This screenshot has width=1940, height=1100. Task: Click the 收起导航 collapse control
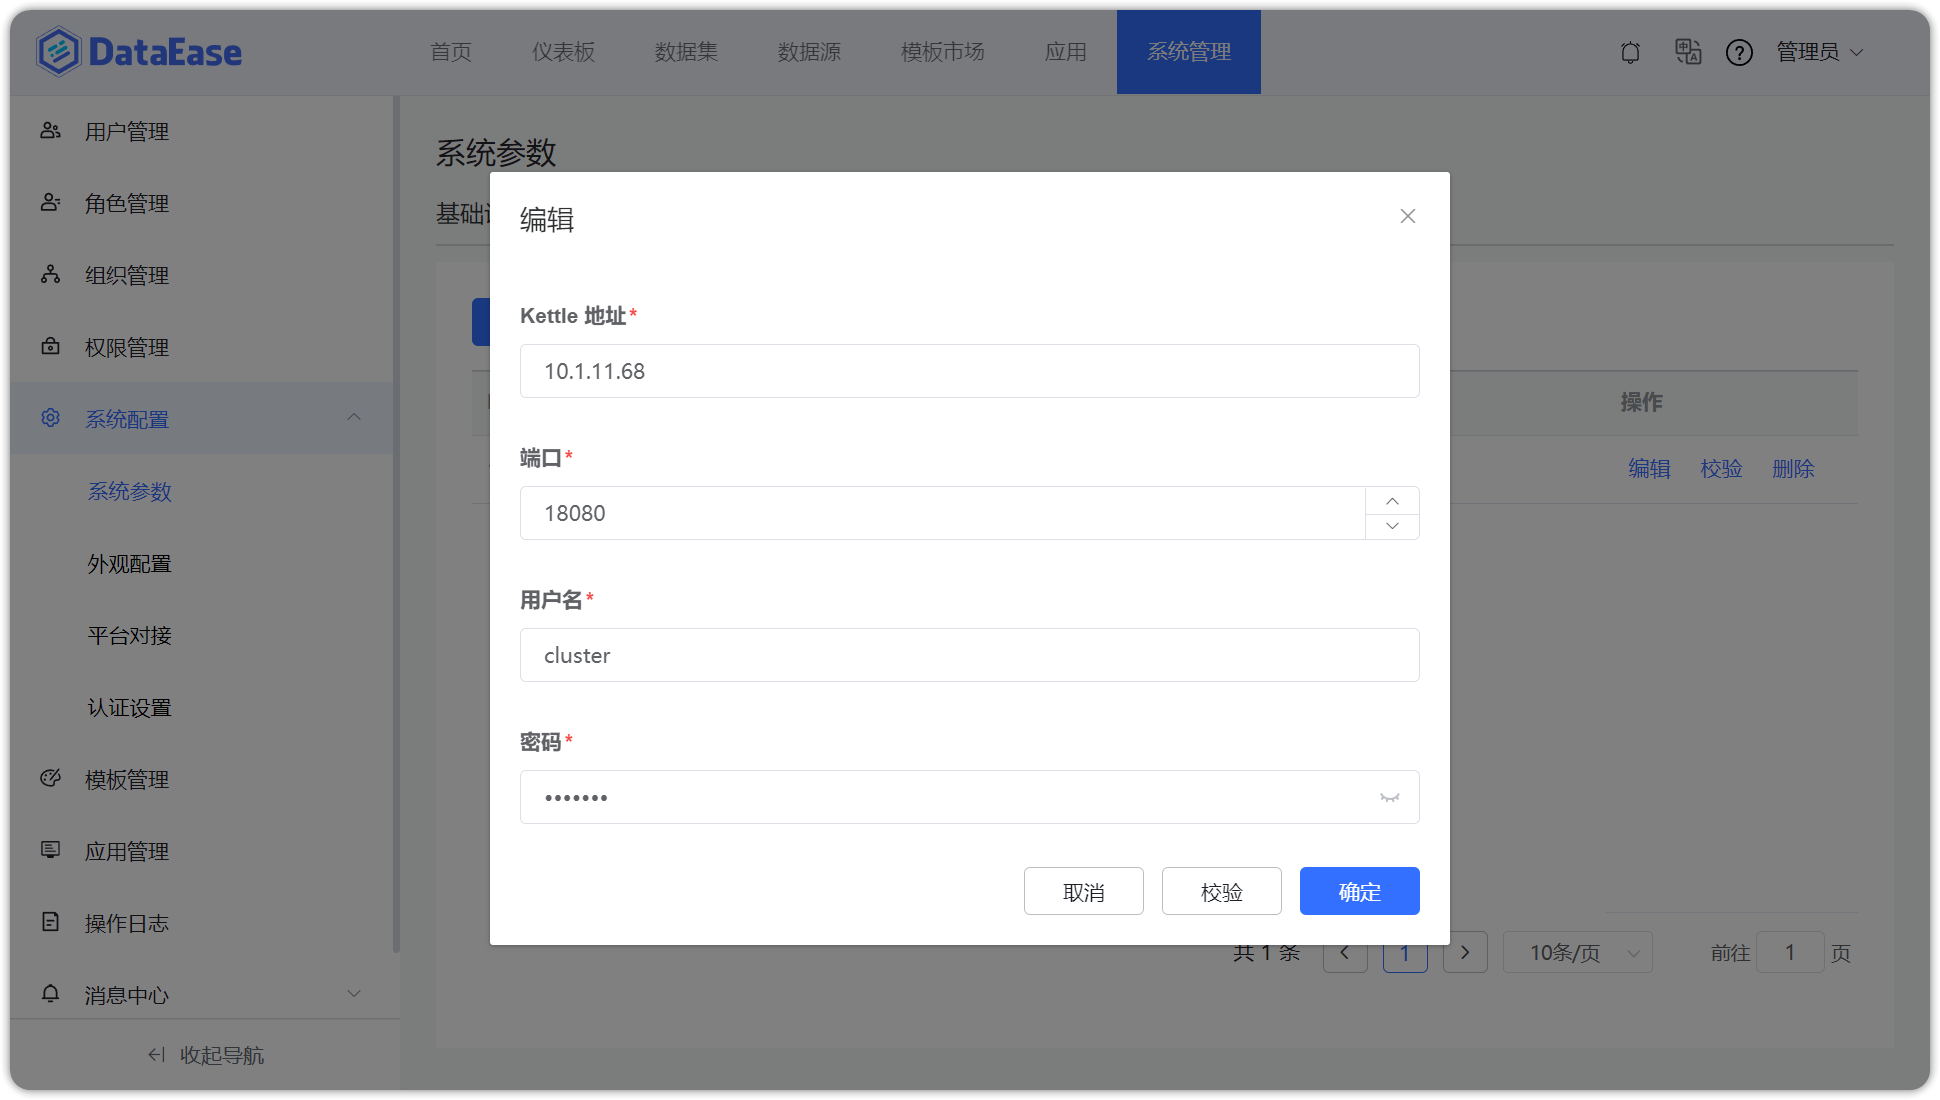[204, 1054]
